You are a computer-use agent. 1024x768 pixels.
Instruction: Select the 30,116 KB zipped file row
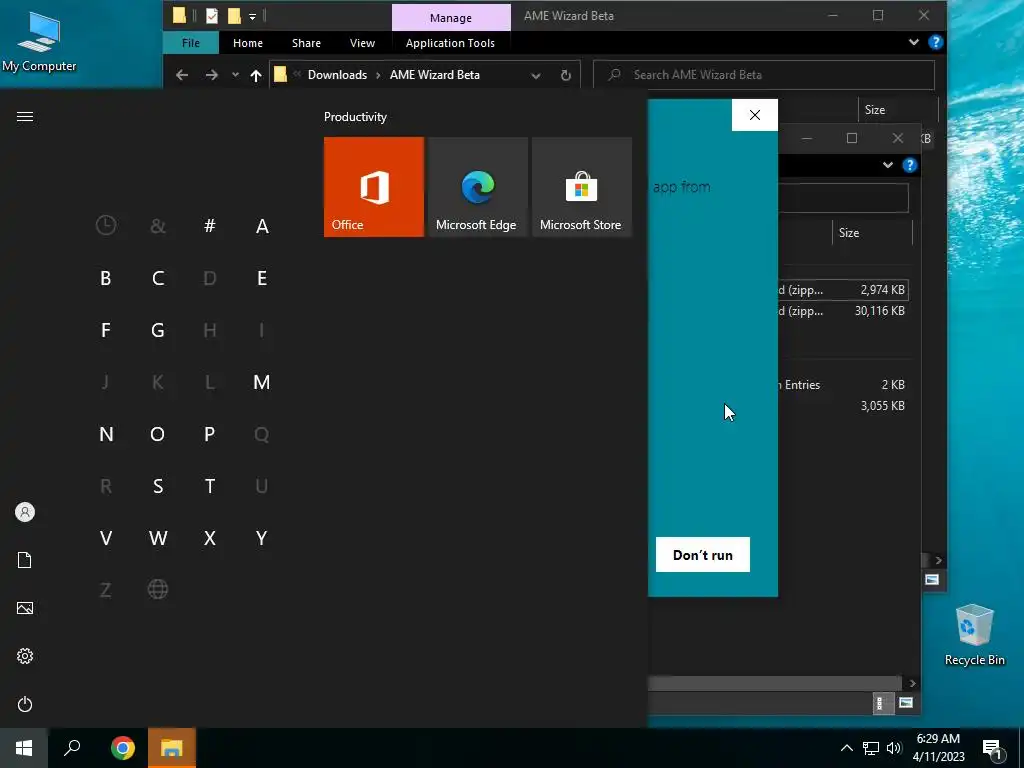(x=842, y=311)
